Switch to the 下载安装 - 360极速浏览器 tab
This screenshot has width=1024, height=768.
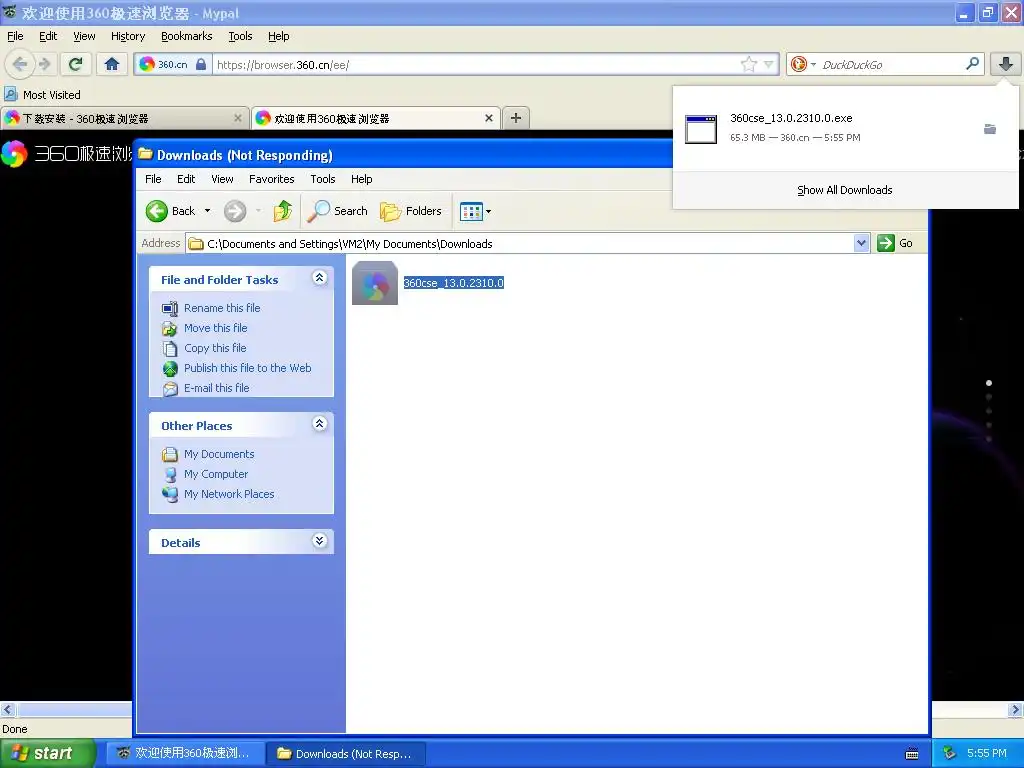point(124,118)
